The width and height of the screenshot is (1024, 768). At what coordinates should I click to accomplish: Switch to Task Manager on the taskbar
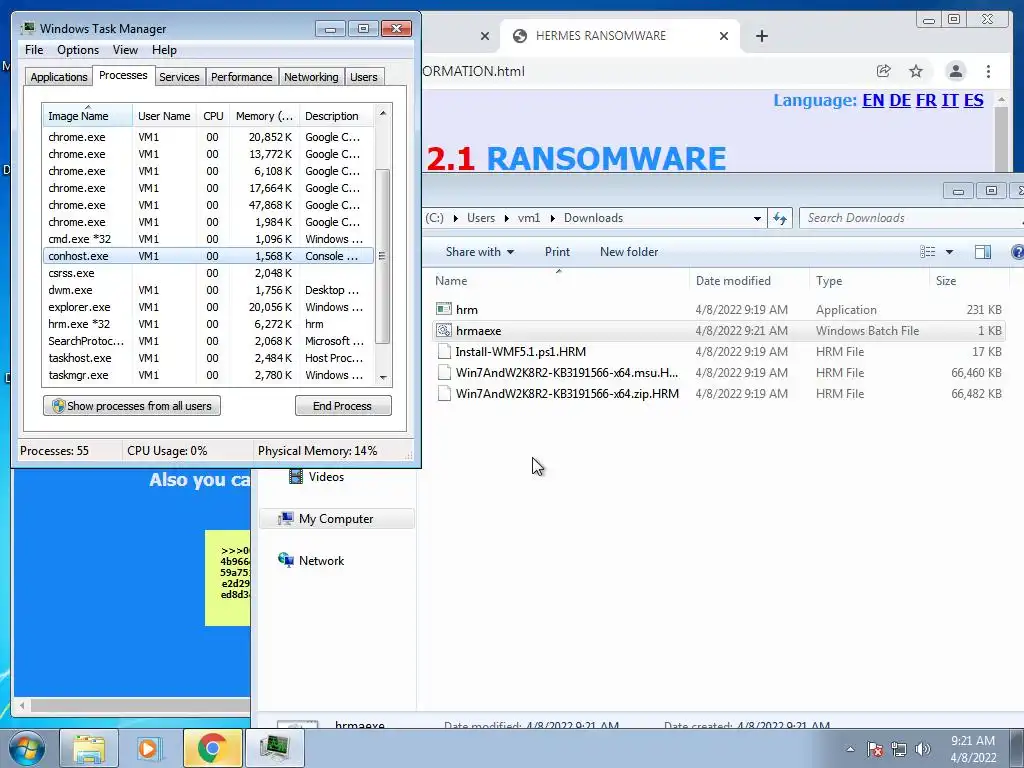274,748
